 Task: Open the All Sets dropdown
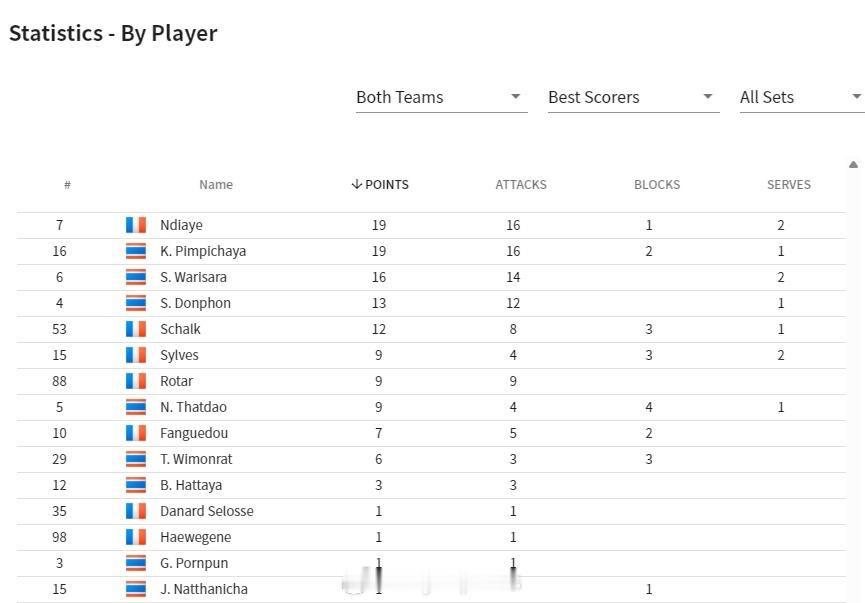point(802,98)
